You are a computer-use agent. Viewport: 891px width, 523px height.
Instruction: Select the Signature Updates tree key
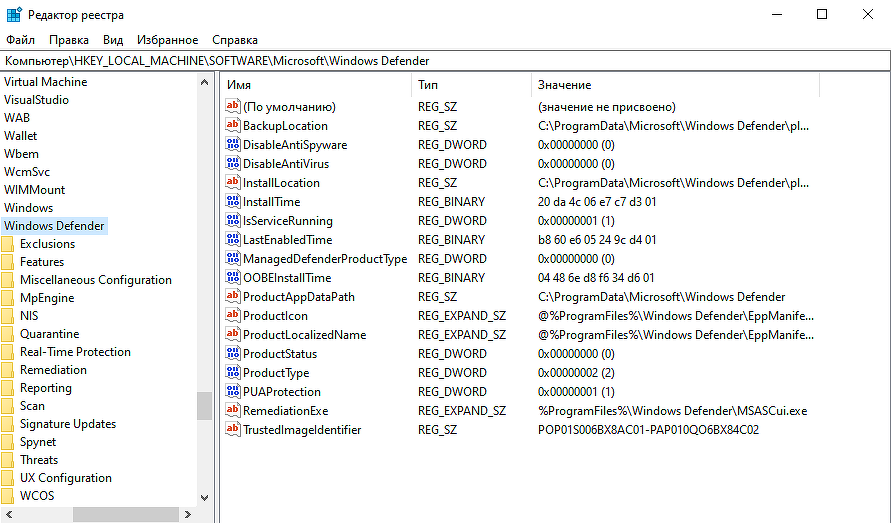(68, 424)
